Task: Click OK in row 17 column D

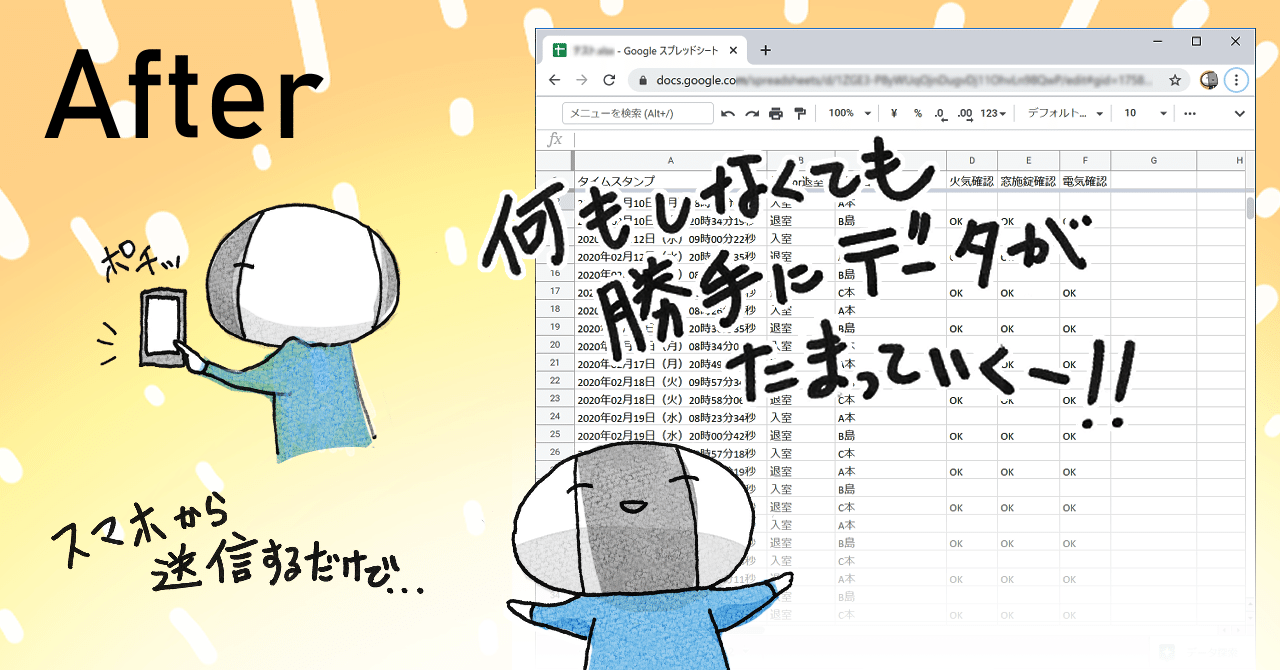Action: point(972,293)
